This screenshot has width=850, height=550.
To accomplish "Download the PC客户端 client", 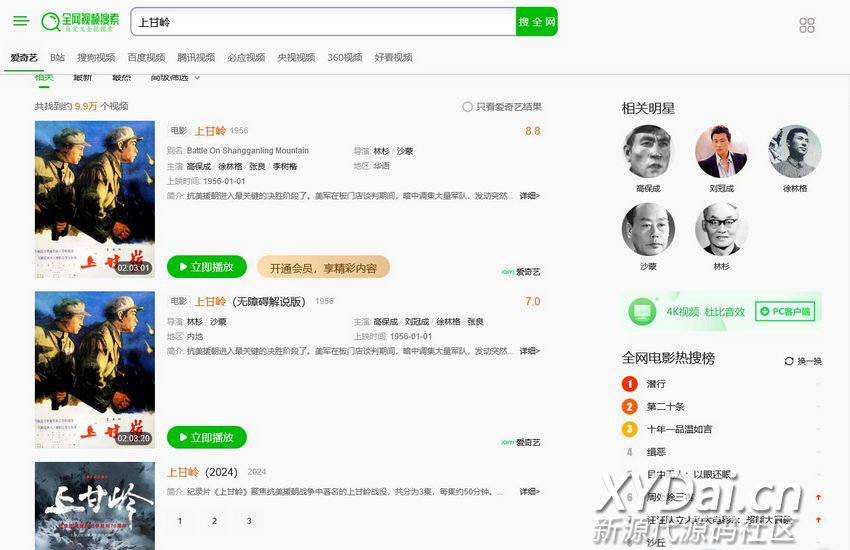I will [784, 312].
